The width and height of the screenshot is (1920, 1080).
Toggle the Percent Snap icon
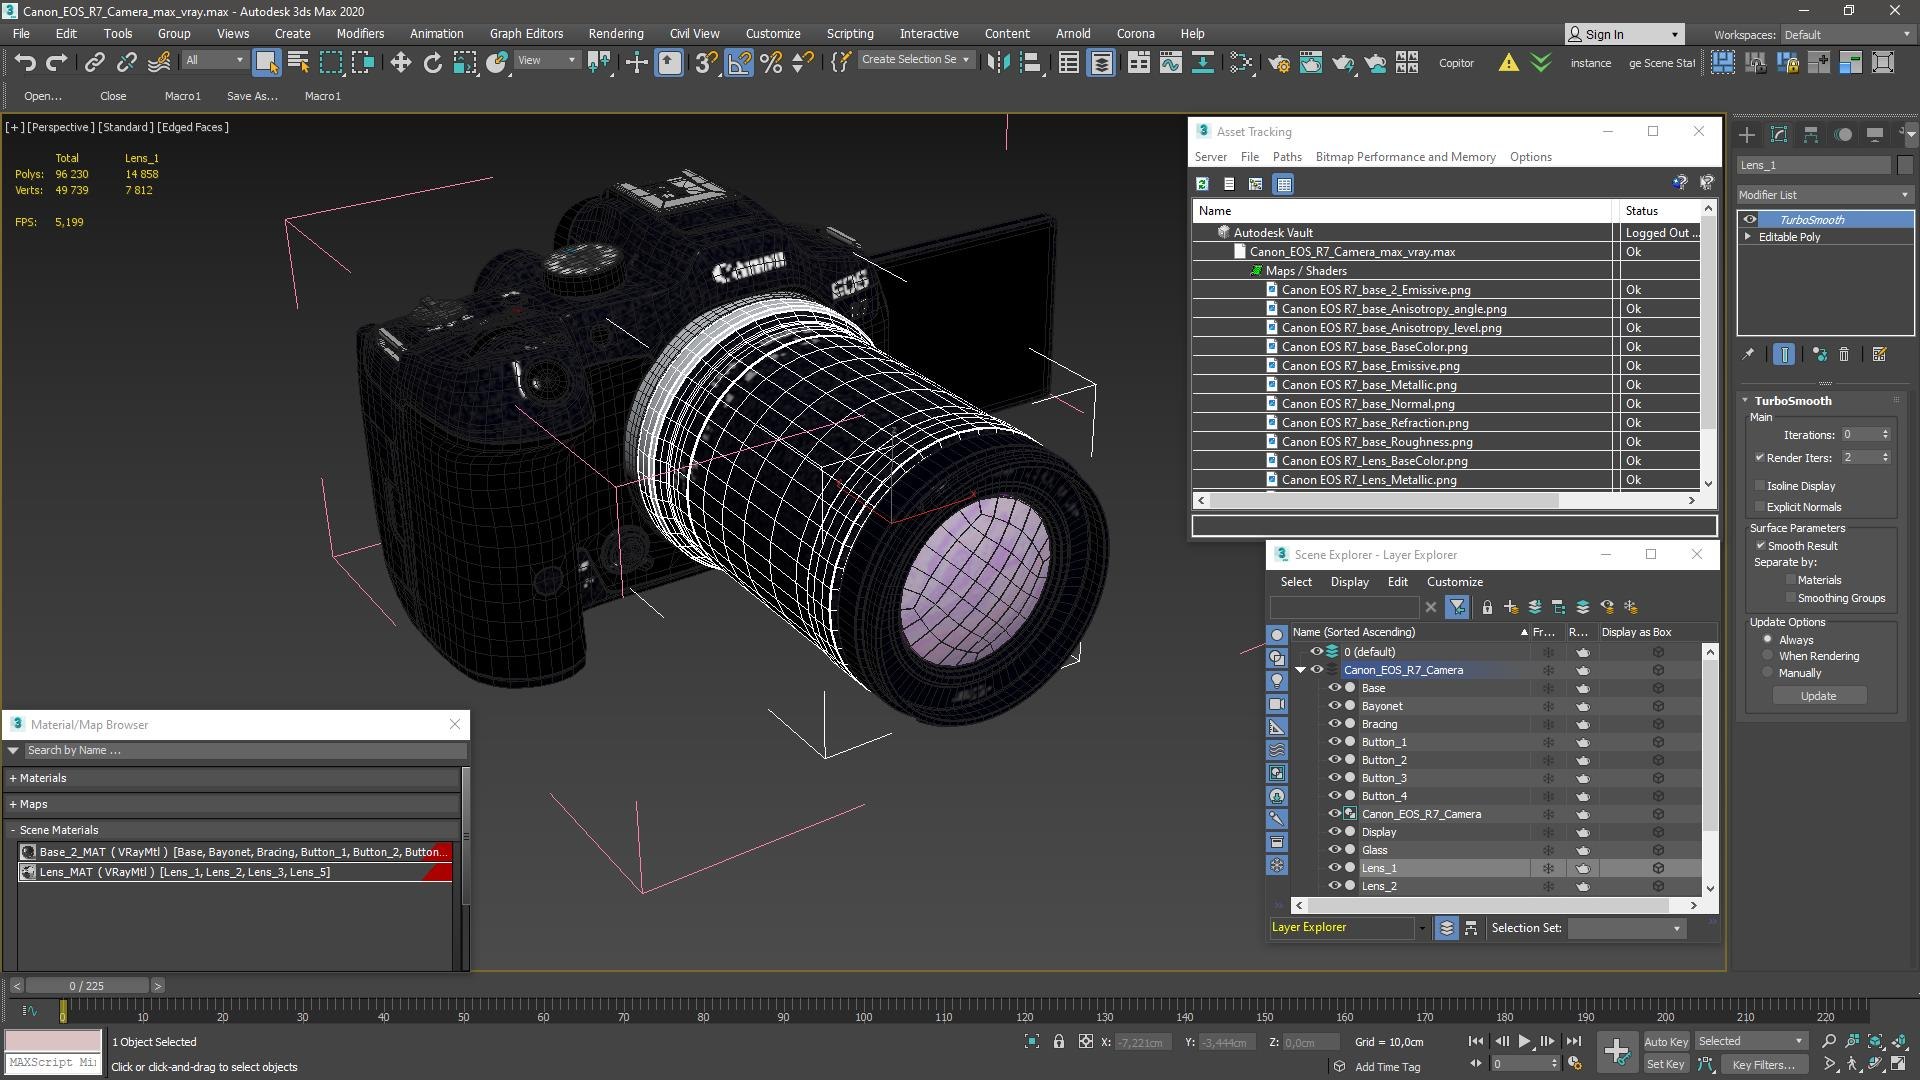click(771, 62)
